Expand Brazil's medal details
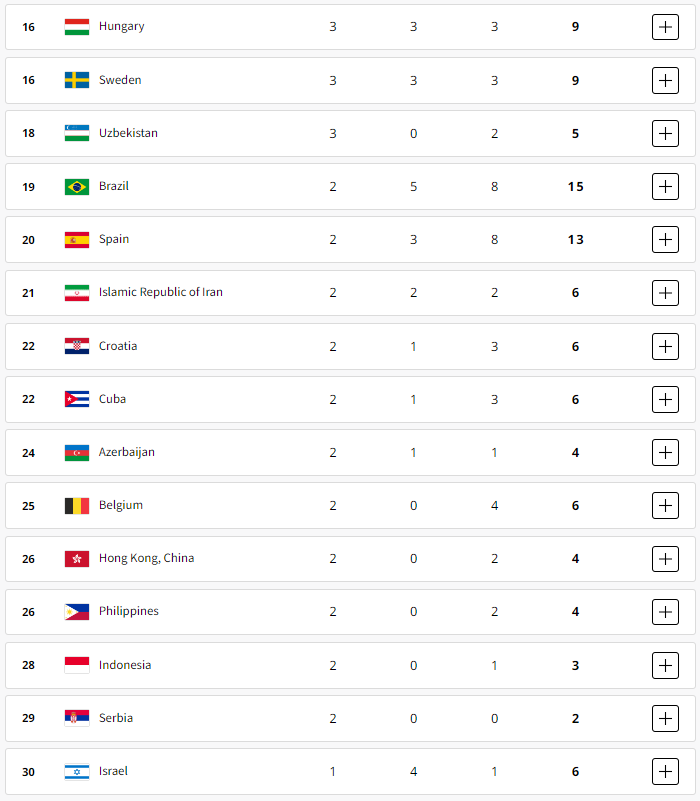This screenshot has height=801, width=700. click(665, 186)
